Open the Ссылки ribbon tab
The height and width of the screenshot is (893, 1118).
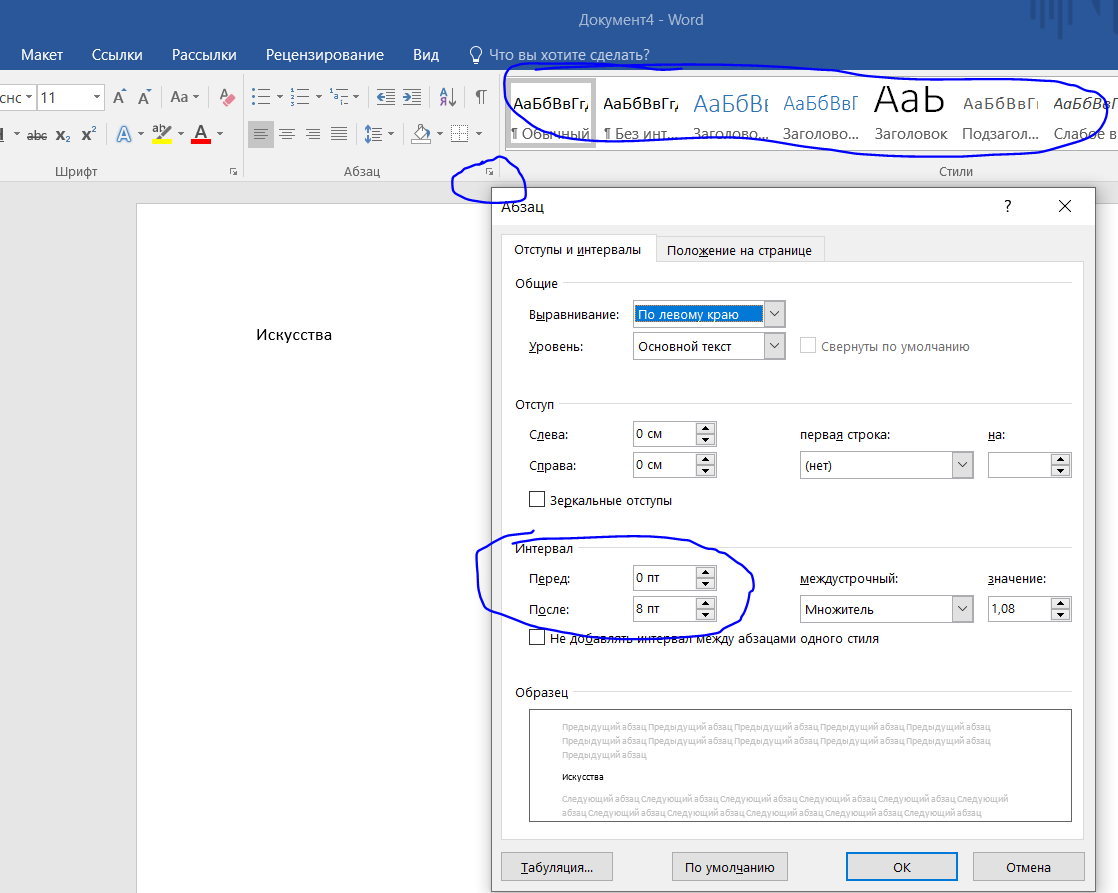tap(117, 55)
